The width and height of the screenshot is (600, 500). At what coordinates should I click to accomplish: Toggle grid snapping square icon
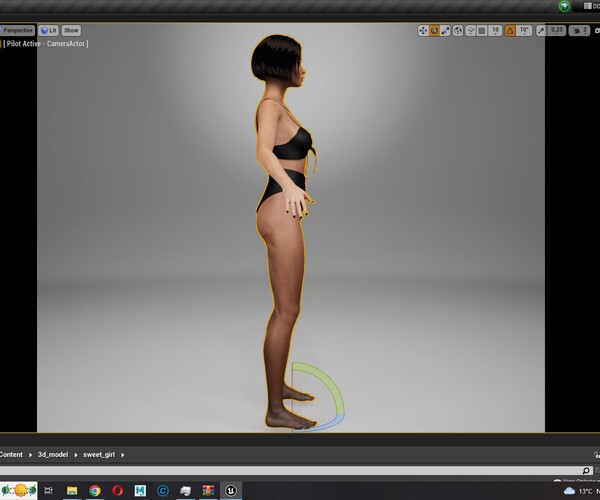point(482,31)
